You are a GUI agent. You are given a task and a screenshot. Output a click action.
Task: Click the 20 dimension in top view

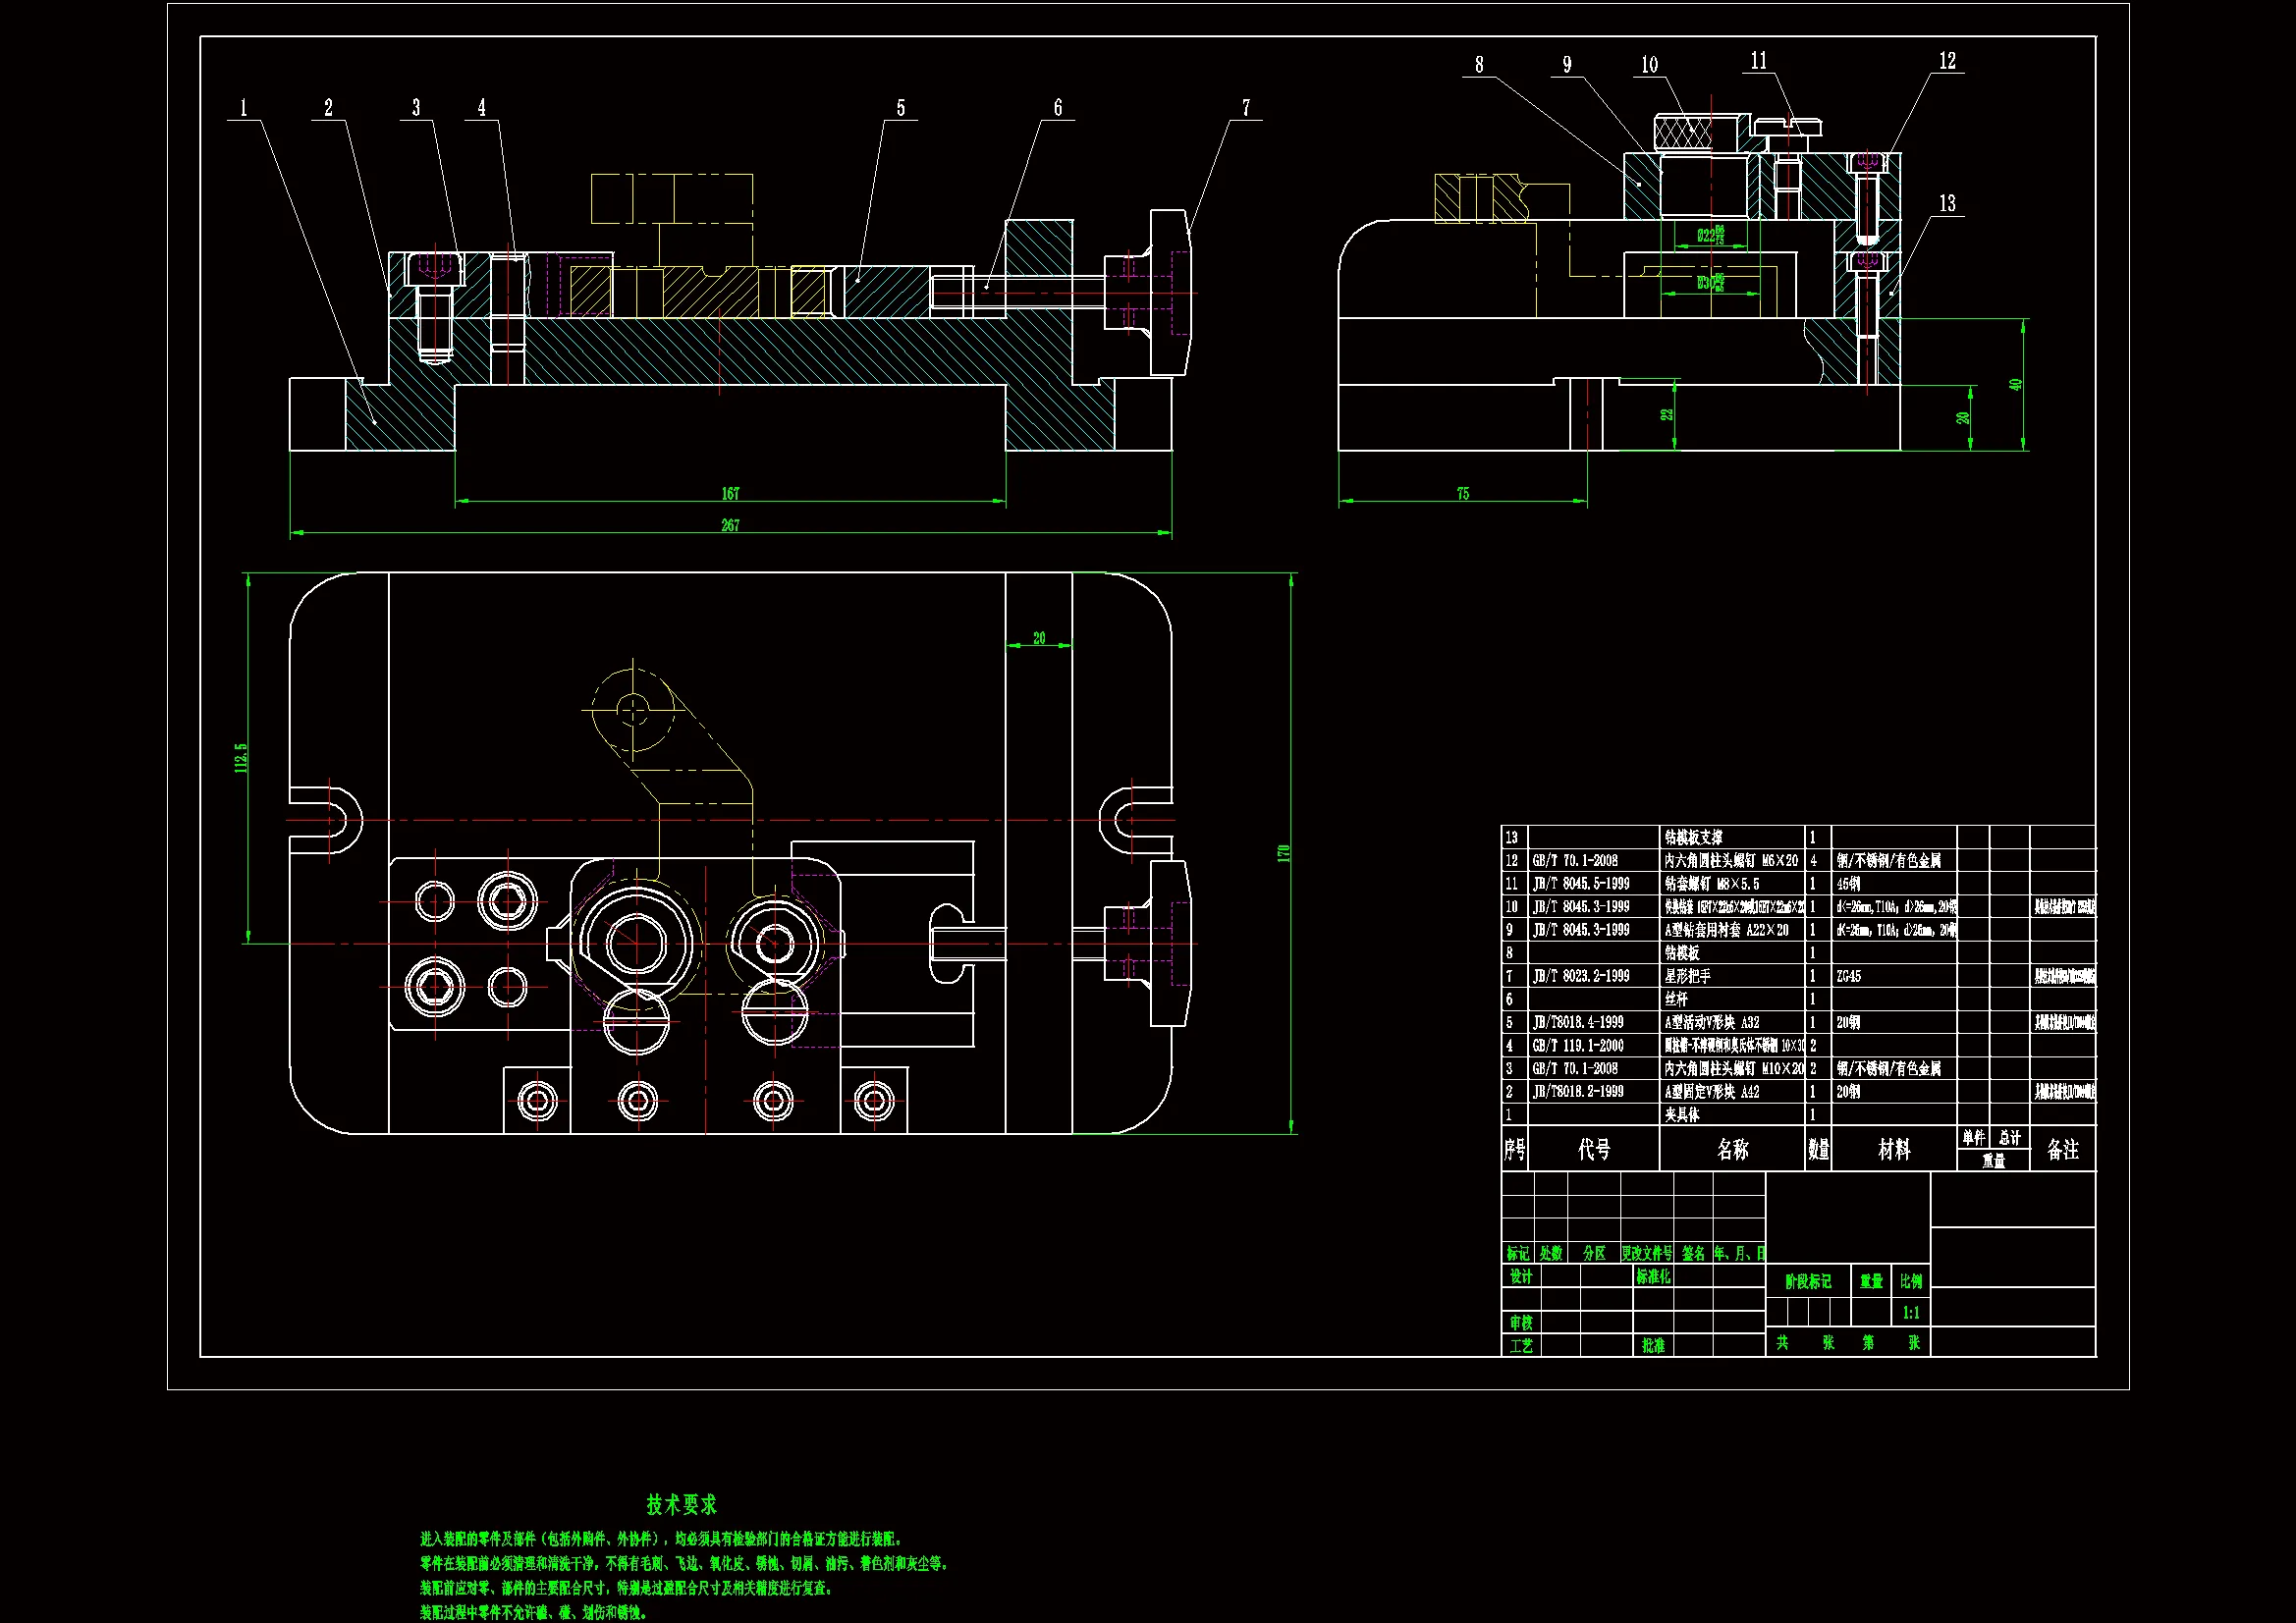pos(1039,637)
